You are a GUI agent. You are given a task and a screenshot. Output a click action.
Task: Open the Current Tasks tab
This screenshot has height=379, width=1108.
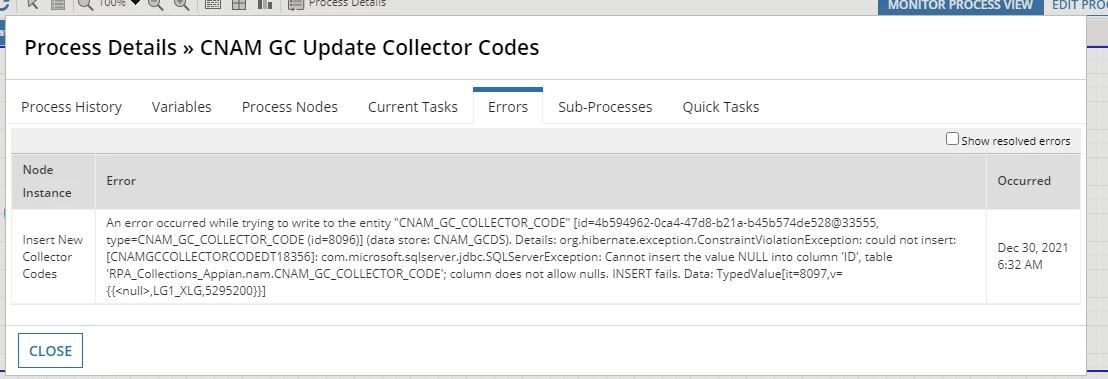pyautogui.click(x=413, y=107)
